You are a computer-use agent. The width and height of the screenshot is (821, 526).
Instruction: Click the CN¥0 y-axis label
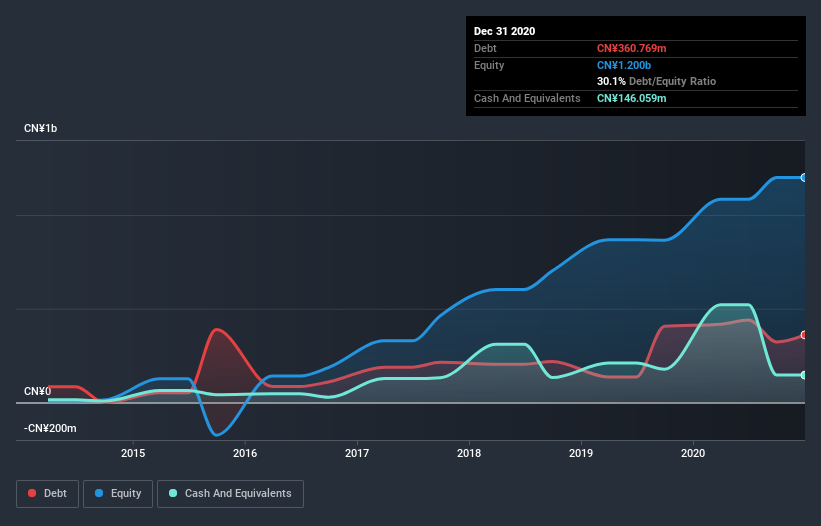click(x=37, y=391)
